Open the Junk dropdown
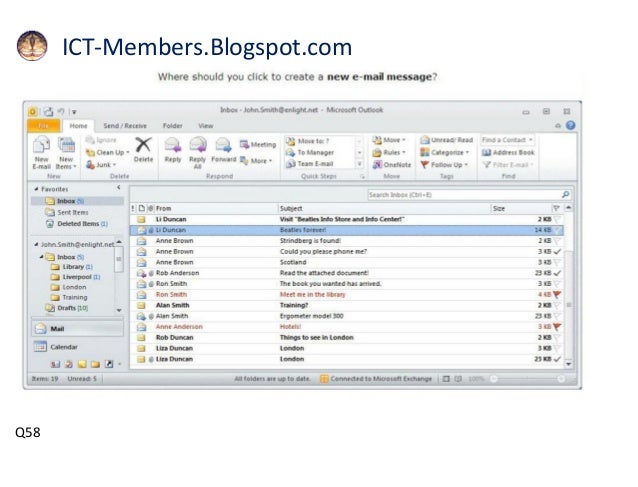This screenshot has height=487, width=638. (101, 164)
